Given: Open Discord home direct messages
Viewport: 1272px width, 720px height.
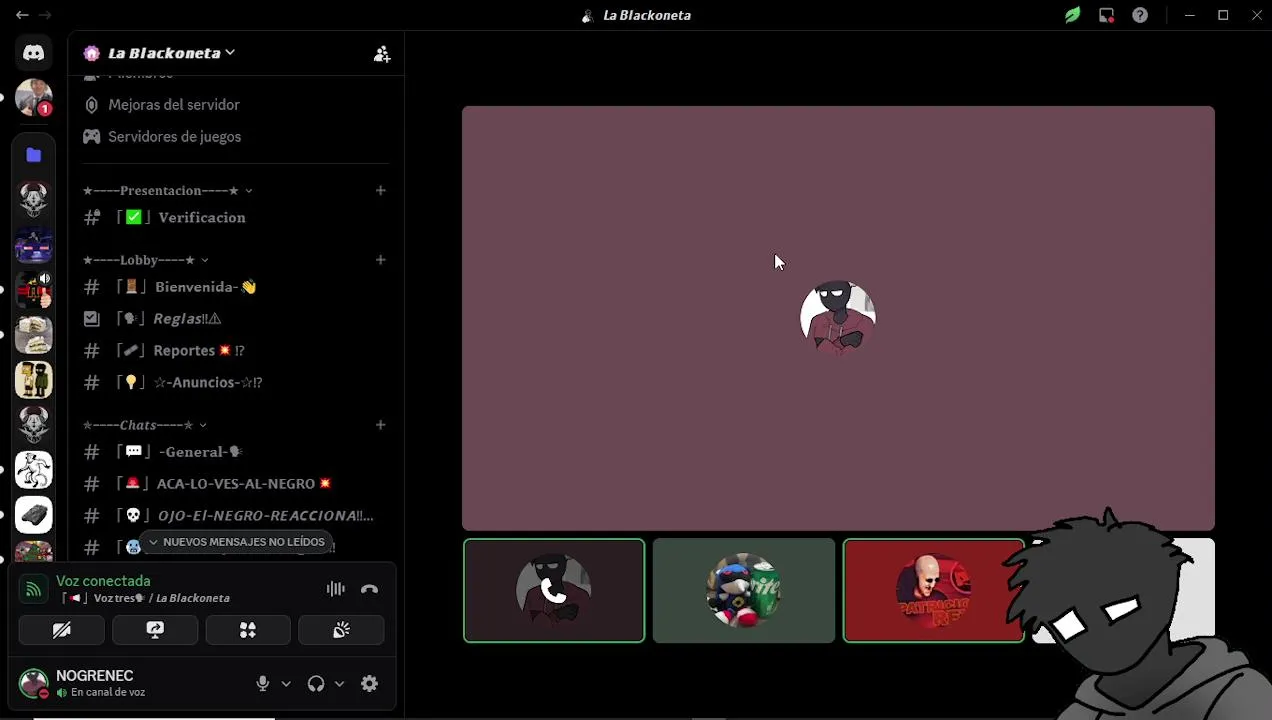Looking at the screenshot, I should [x=34, y=53].
